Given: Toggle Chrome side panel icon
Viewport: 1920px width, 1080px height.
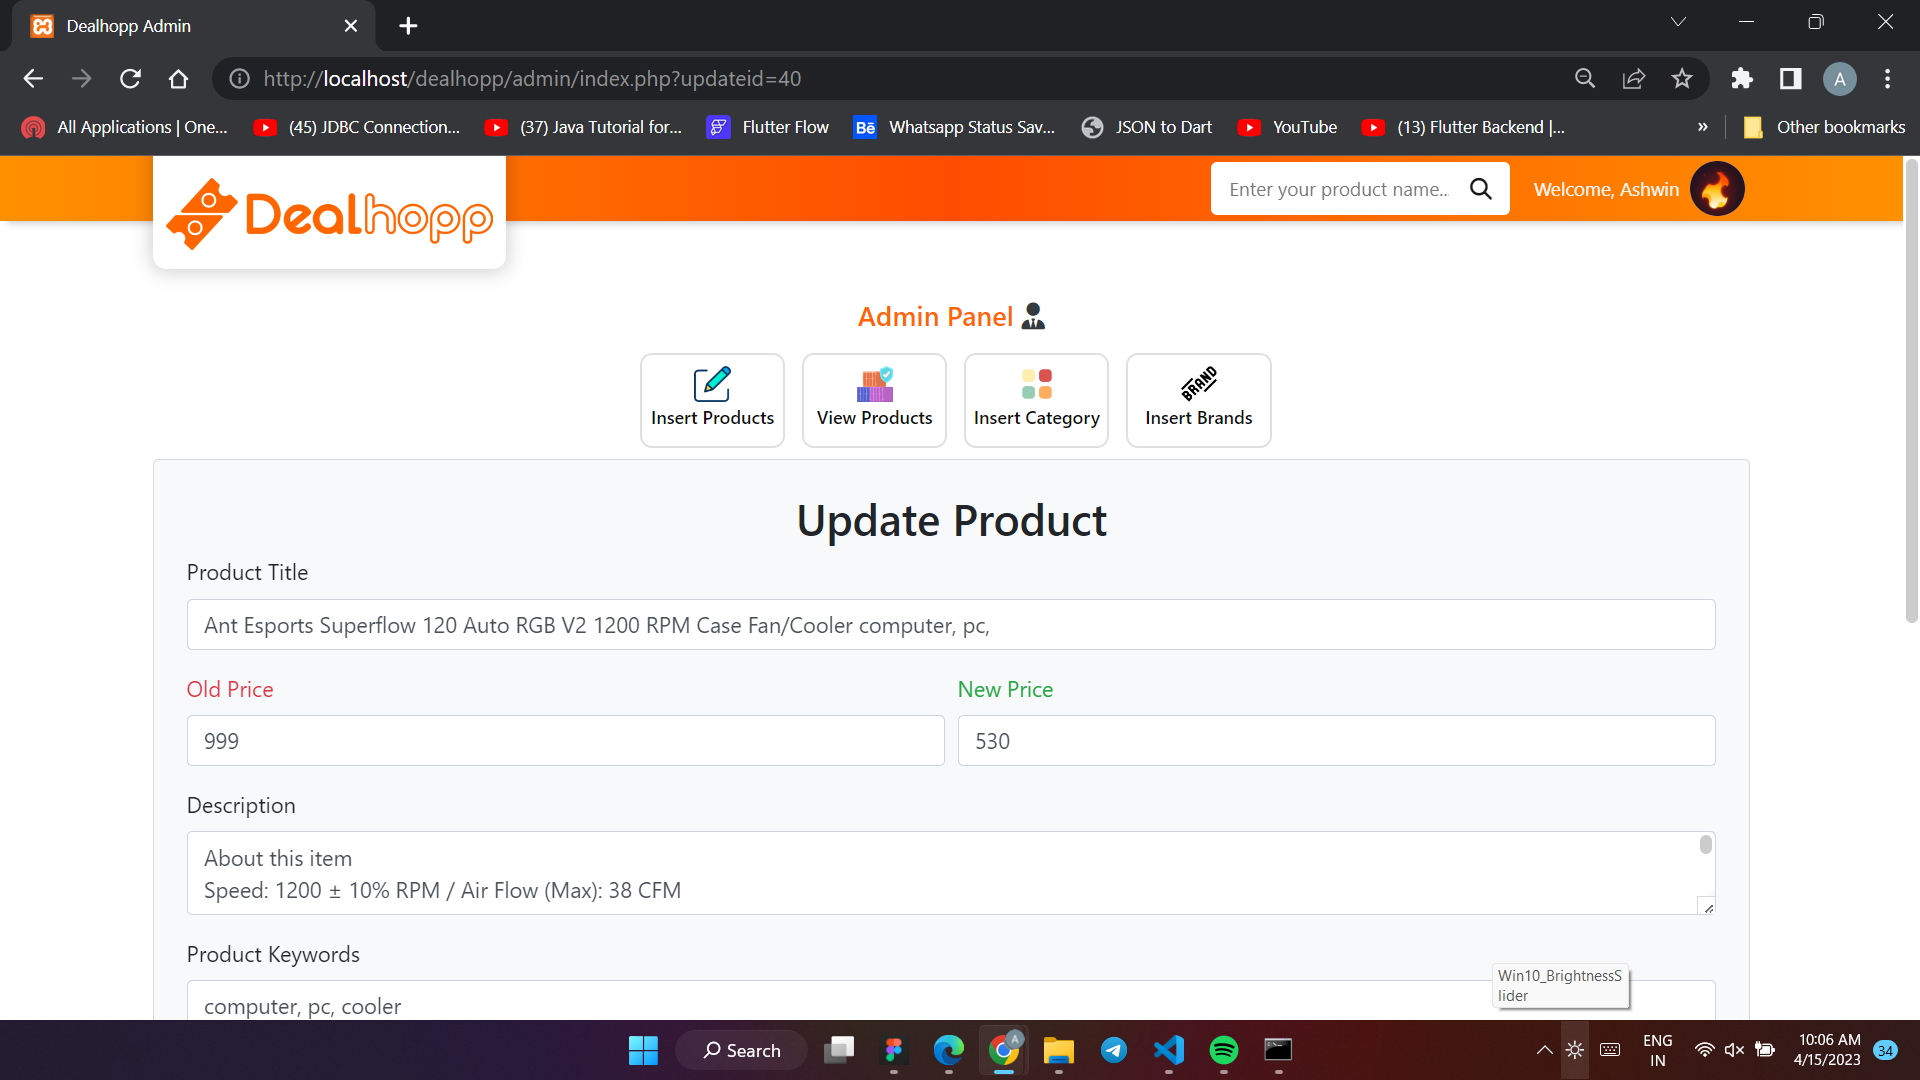Looking at the screenshot, I should (1790, 78).
